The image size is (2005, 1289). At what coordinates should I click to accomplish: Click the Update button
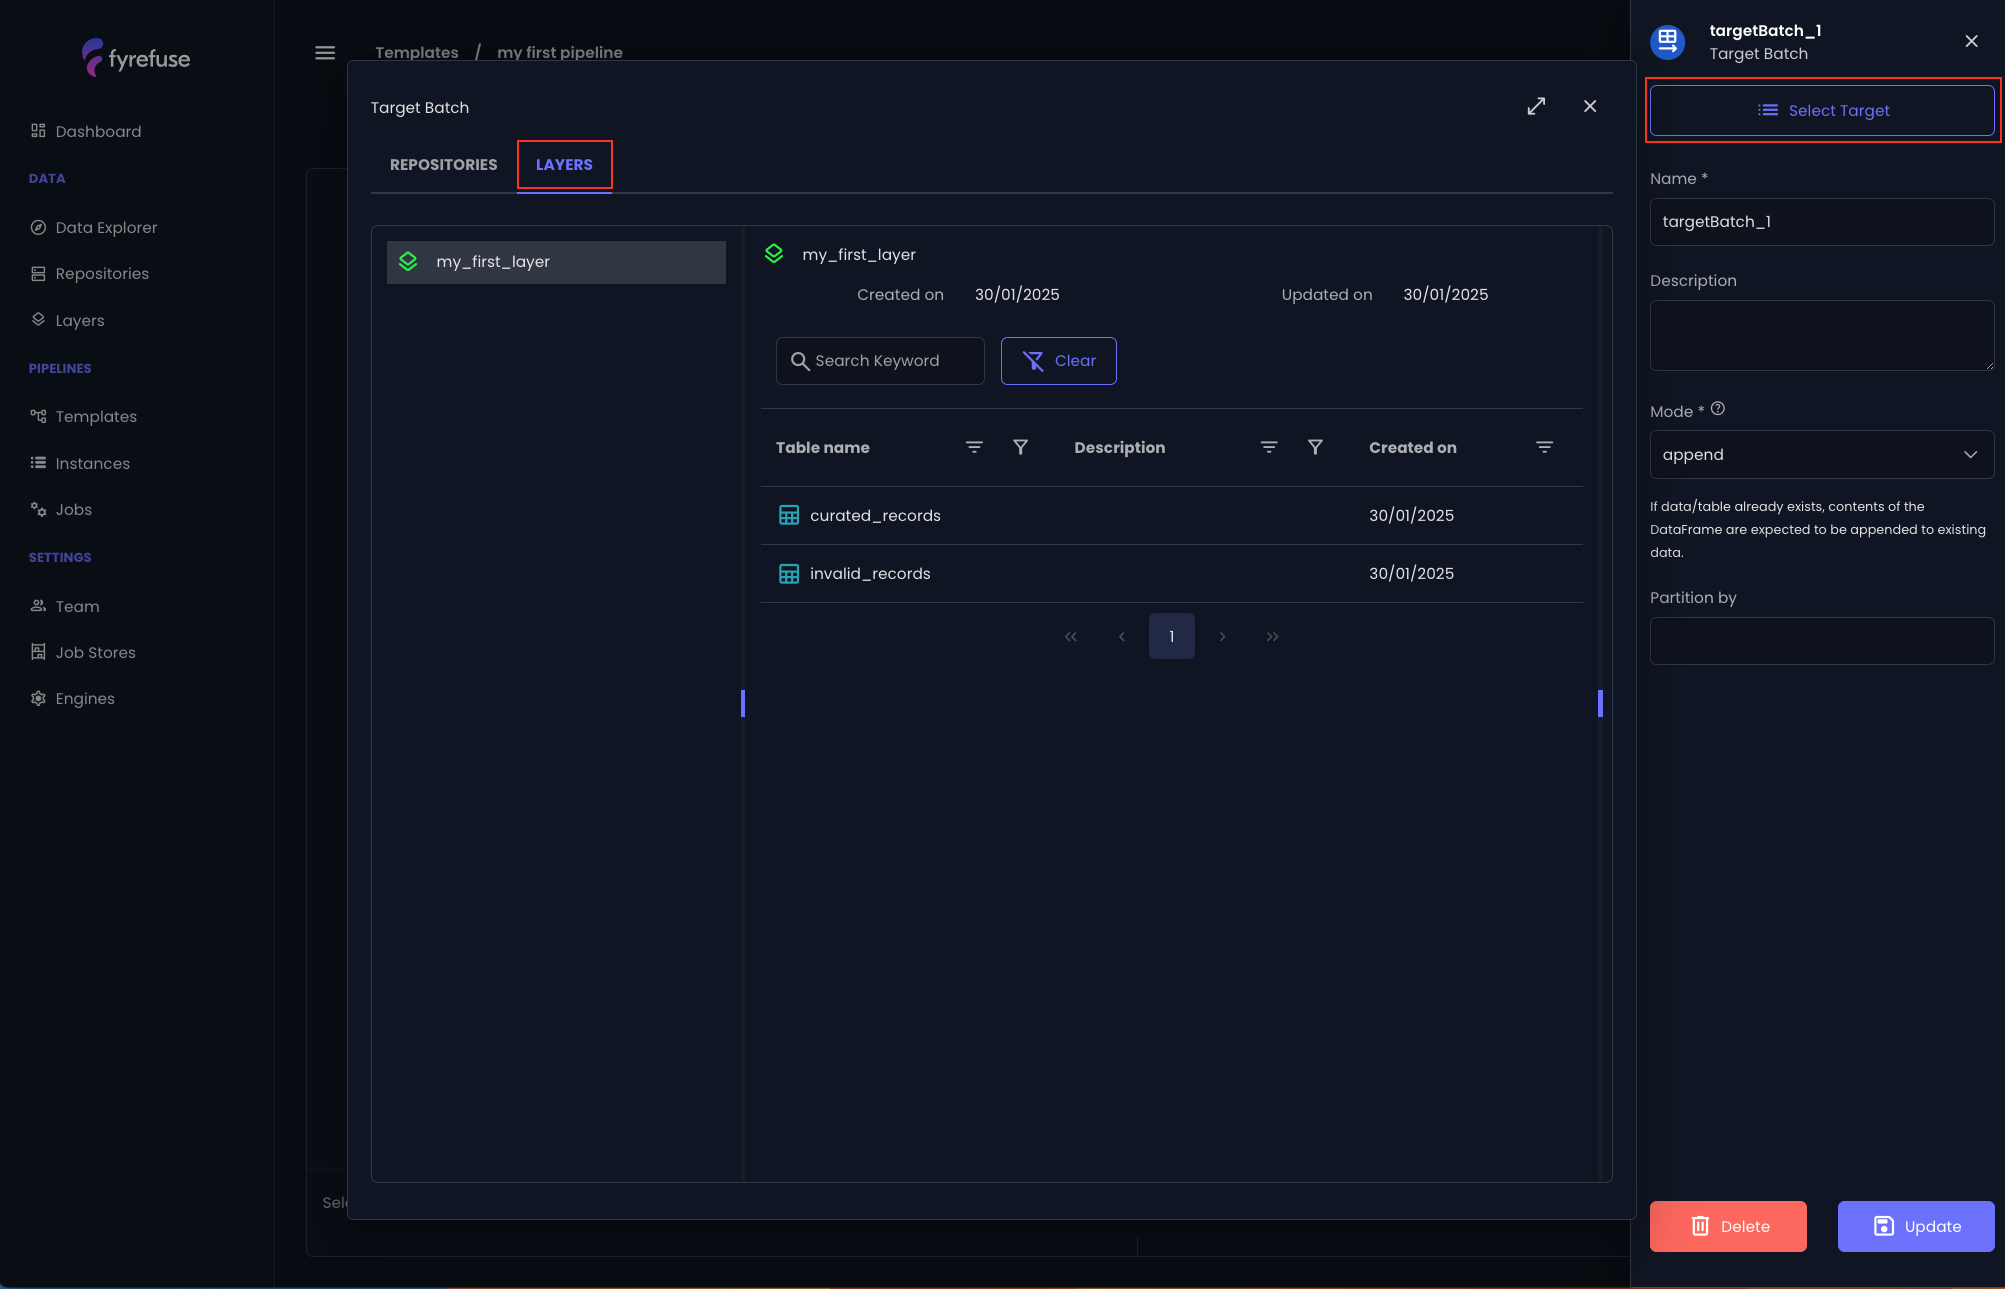coord(1916,1226)
